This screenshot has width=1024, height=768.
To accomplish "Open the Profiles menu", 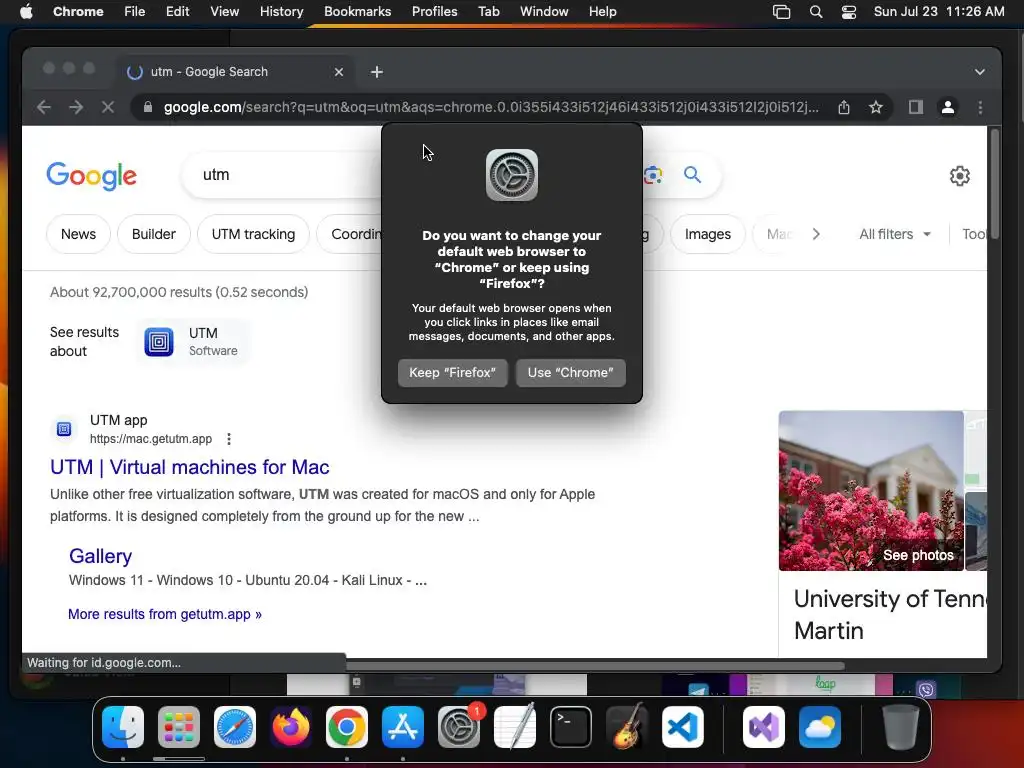I will point(434,11).
